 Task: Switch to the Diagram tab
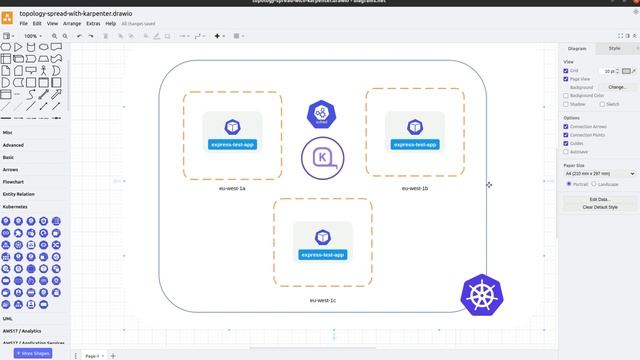pos(577,49)
